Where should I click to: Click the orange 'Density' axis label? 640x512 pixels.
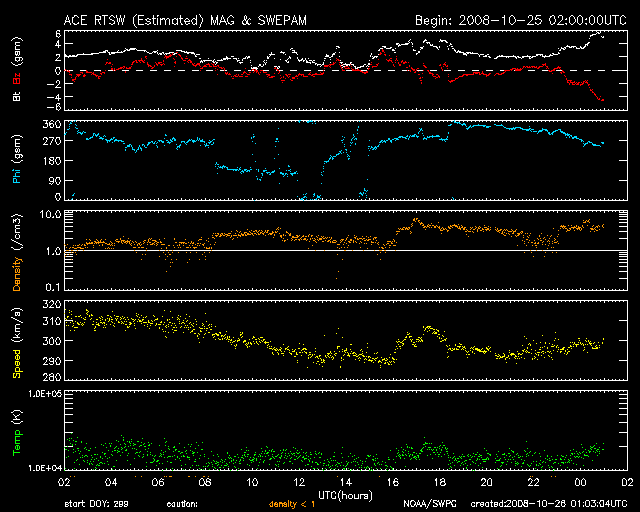click(x=17, y=274)
